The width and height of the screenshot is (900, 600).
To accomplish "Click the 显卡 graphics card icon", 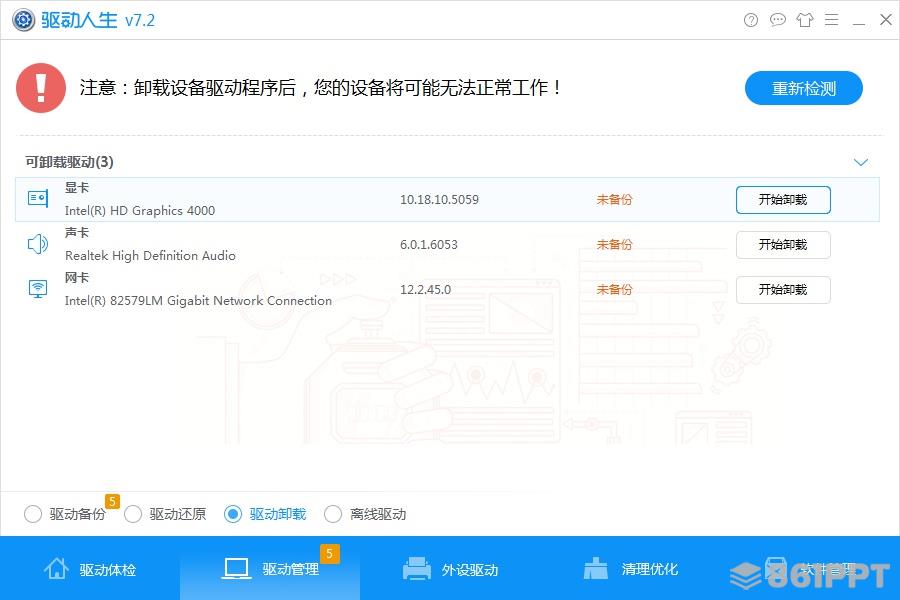I will [x=38, y=199].
